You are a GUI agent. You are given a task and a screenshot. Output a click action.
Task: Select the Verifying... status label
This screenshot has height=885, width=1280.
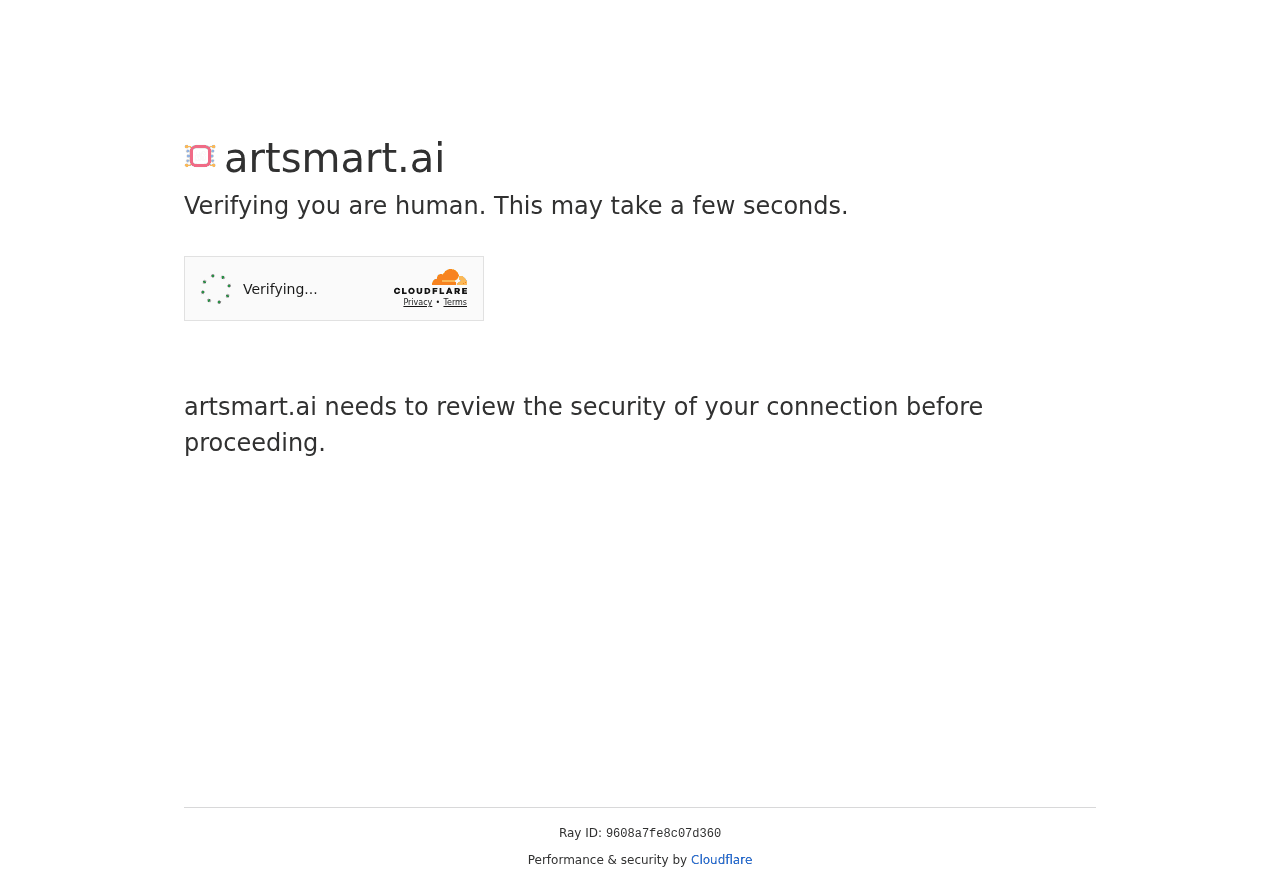click(x=280, y=288)
